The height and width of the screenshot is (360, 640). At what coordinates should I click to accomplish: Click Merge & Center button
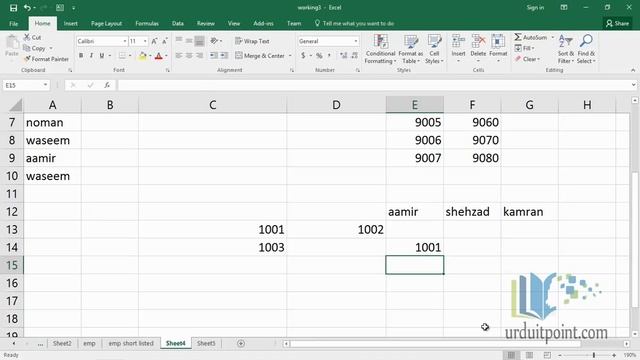(260, 56)
